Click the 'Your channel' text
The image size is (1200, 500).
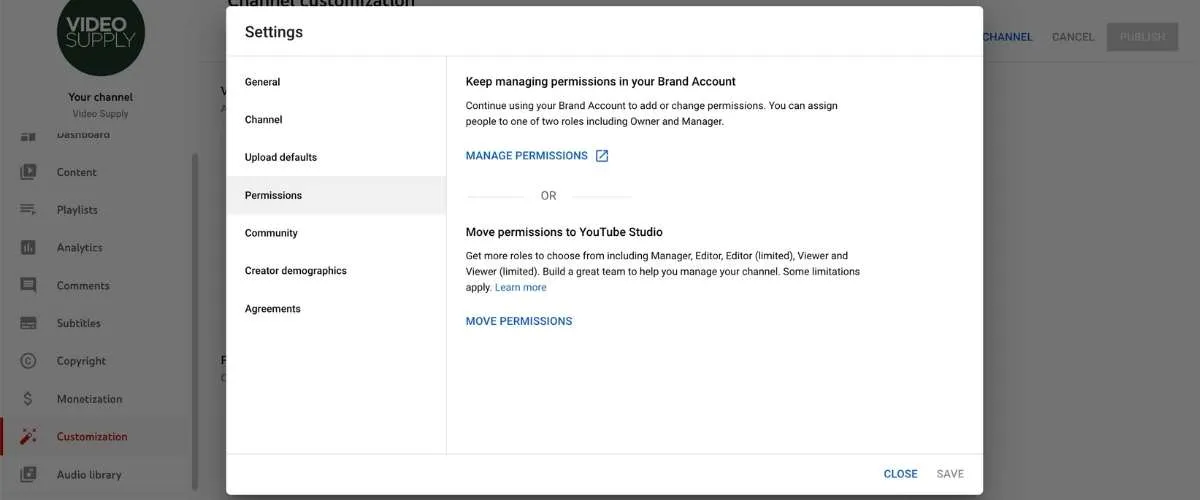click(100, 97)
